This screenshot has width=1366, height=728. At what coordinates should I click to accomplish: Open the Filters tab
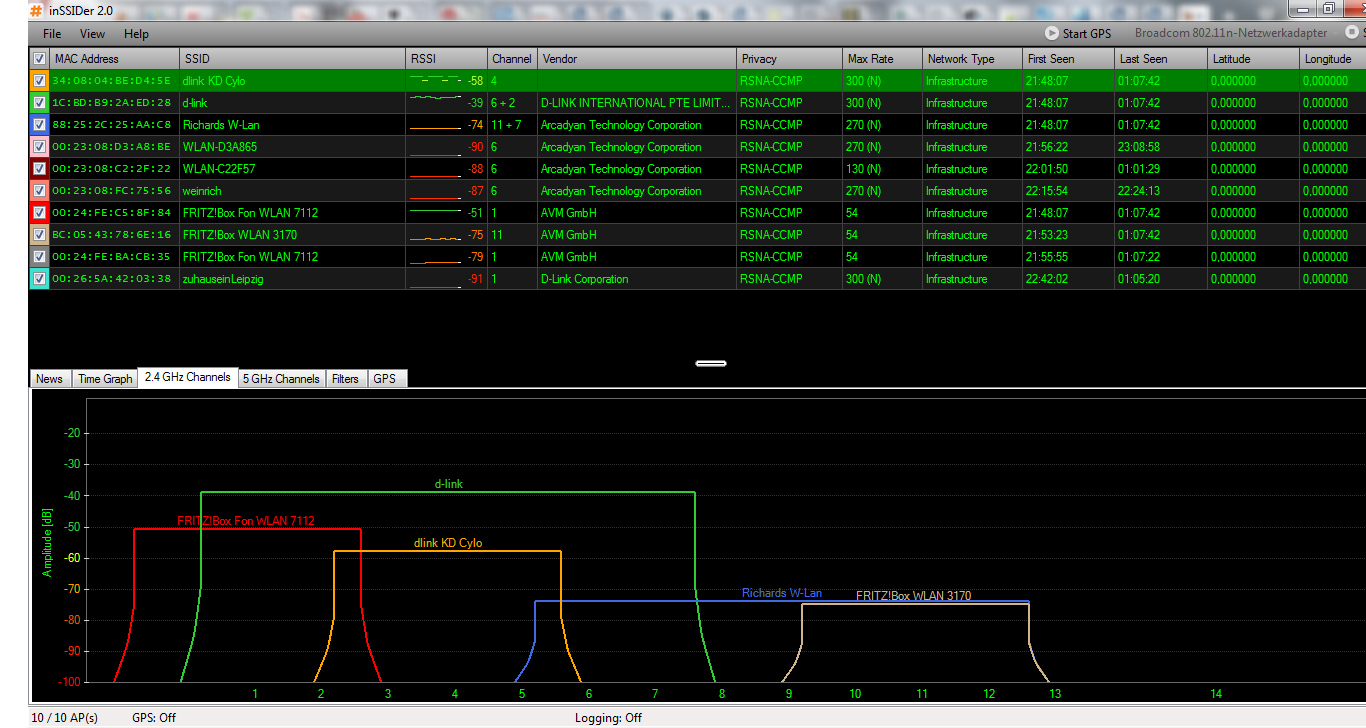pos(345,379)
